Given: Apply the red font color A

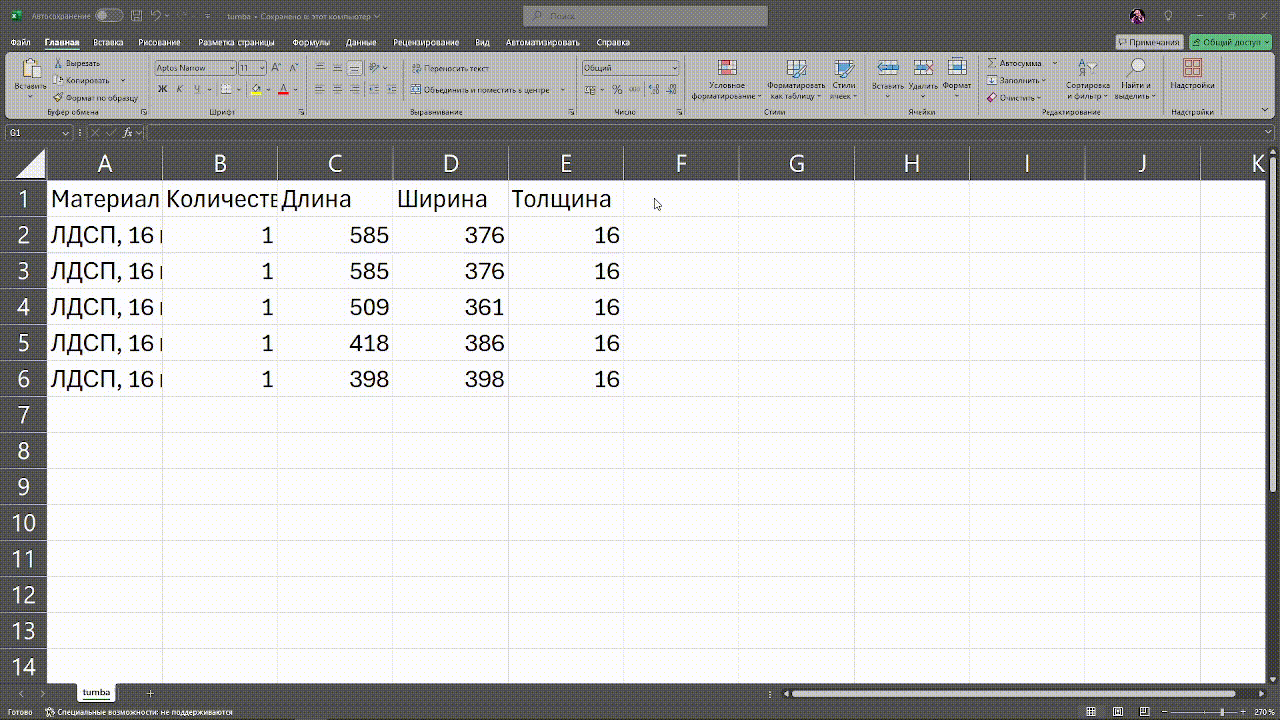Looking at the screenshot, I should (x=283, y=89).
